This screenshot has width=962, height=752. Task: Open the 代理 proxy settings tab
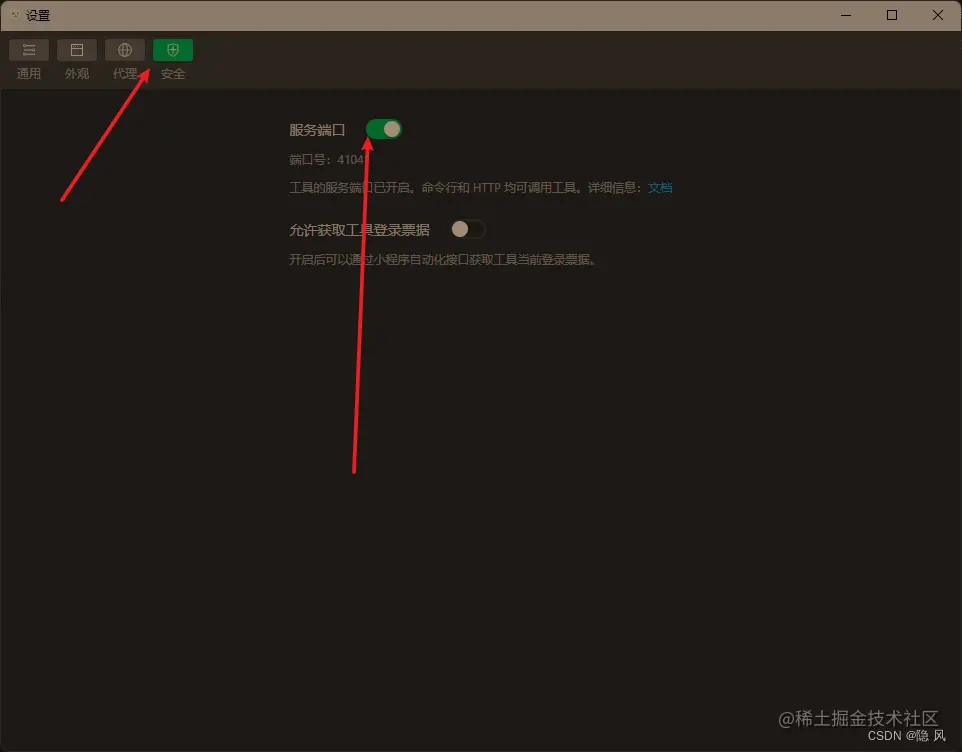pos(125,59)
